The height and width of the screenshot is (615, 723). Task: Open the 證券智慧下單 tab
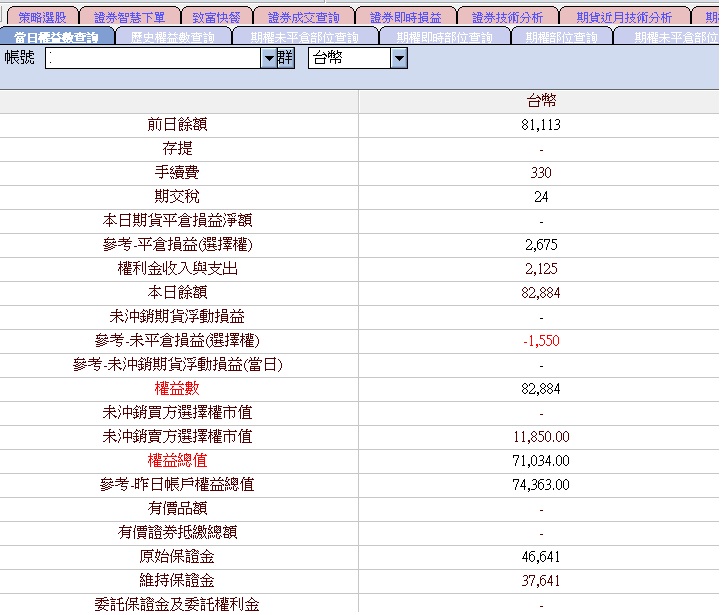[130, 17]
